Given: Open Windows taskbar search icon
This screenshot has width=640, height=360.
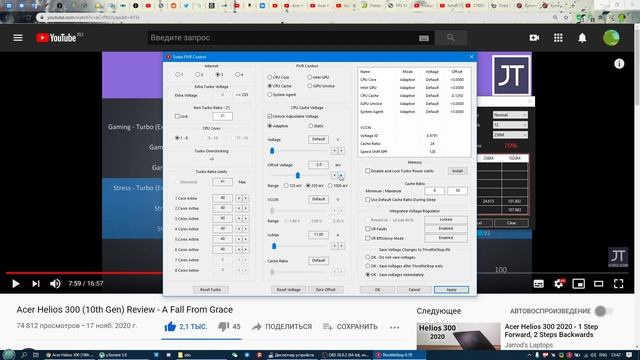Looking at the screenshot, I should [x=24, y=355].
